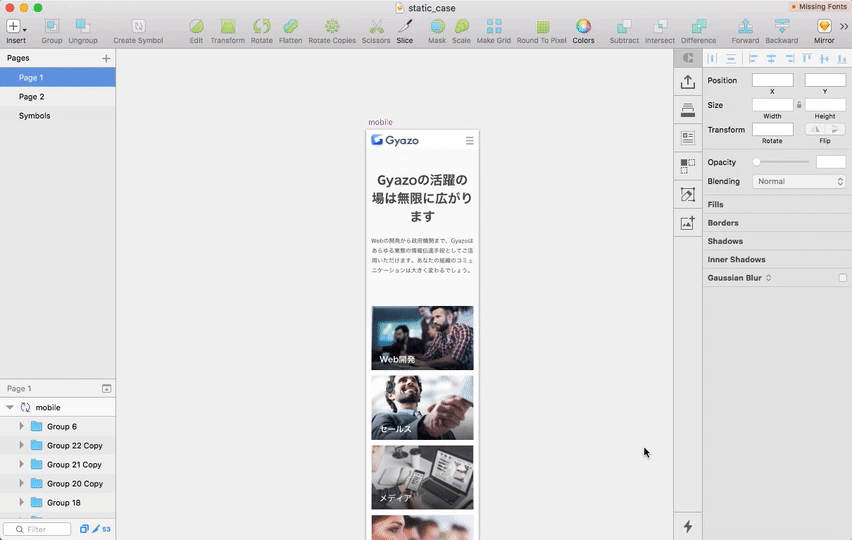Click the Rotate transform field

pyautogui.click(x=772, y=129)
